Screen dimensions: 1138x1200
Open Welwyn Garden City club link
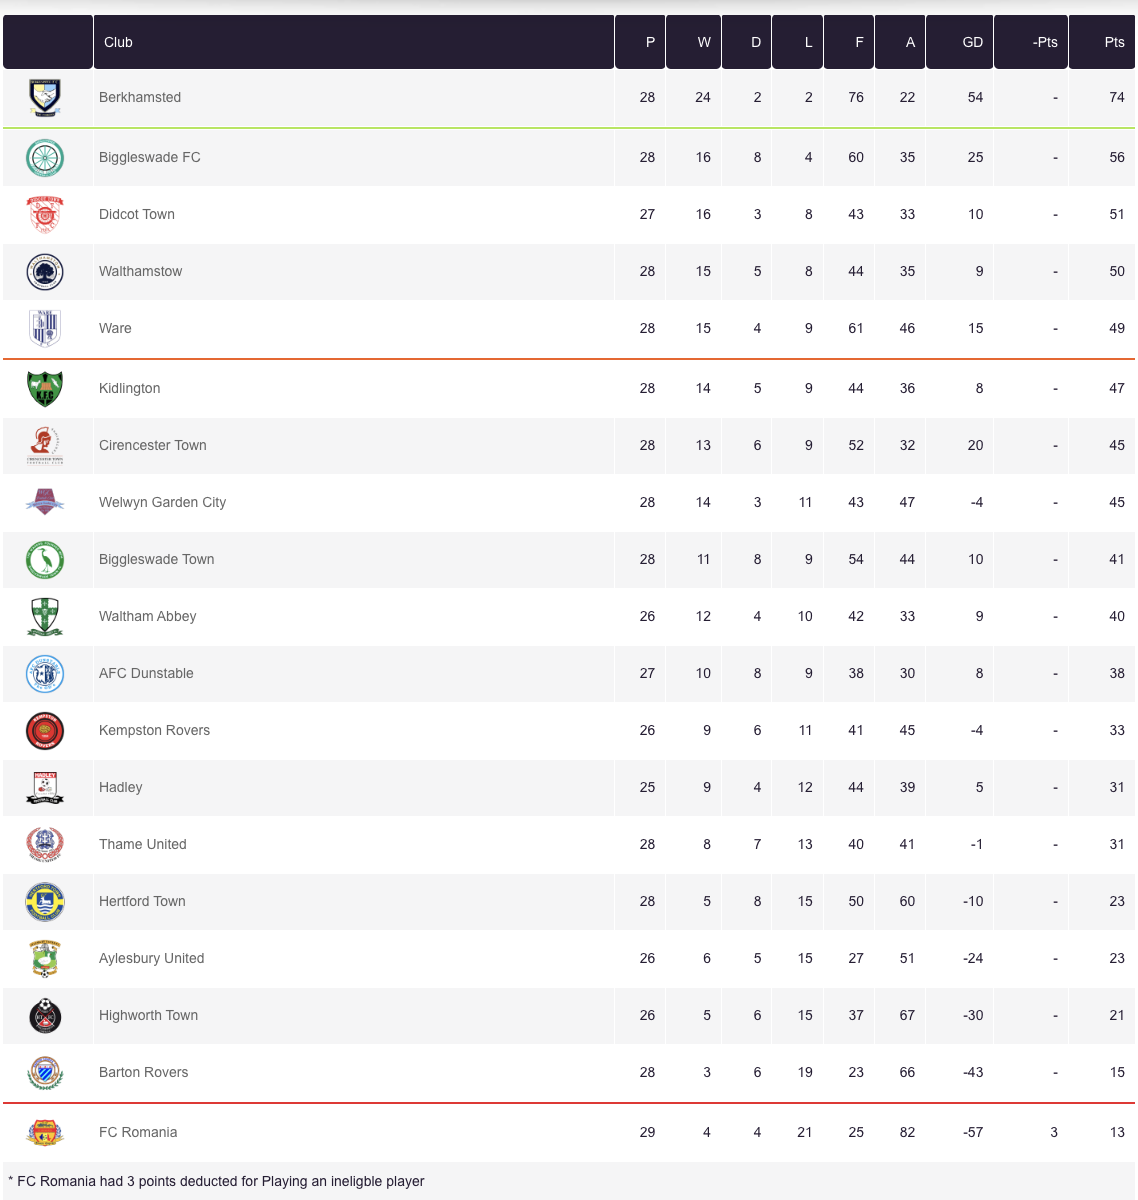[x=162, y=502]
